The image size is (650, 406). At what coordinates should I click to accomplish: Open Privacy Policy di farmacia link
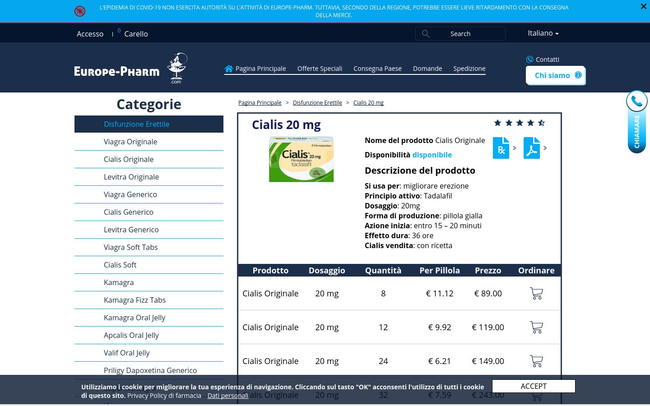coord(164,396)
